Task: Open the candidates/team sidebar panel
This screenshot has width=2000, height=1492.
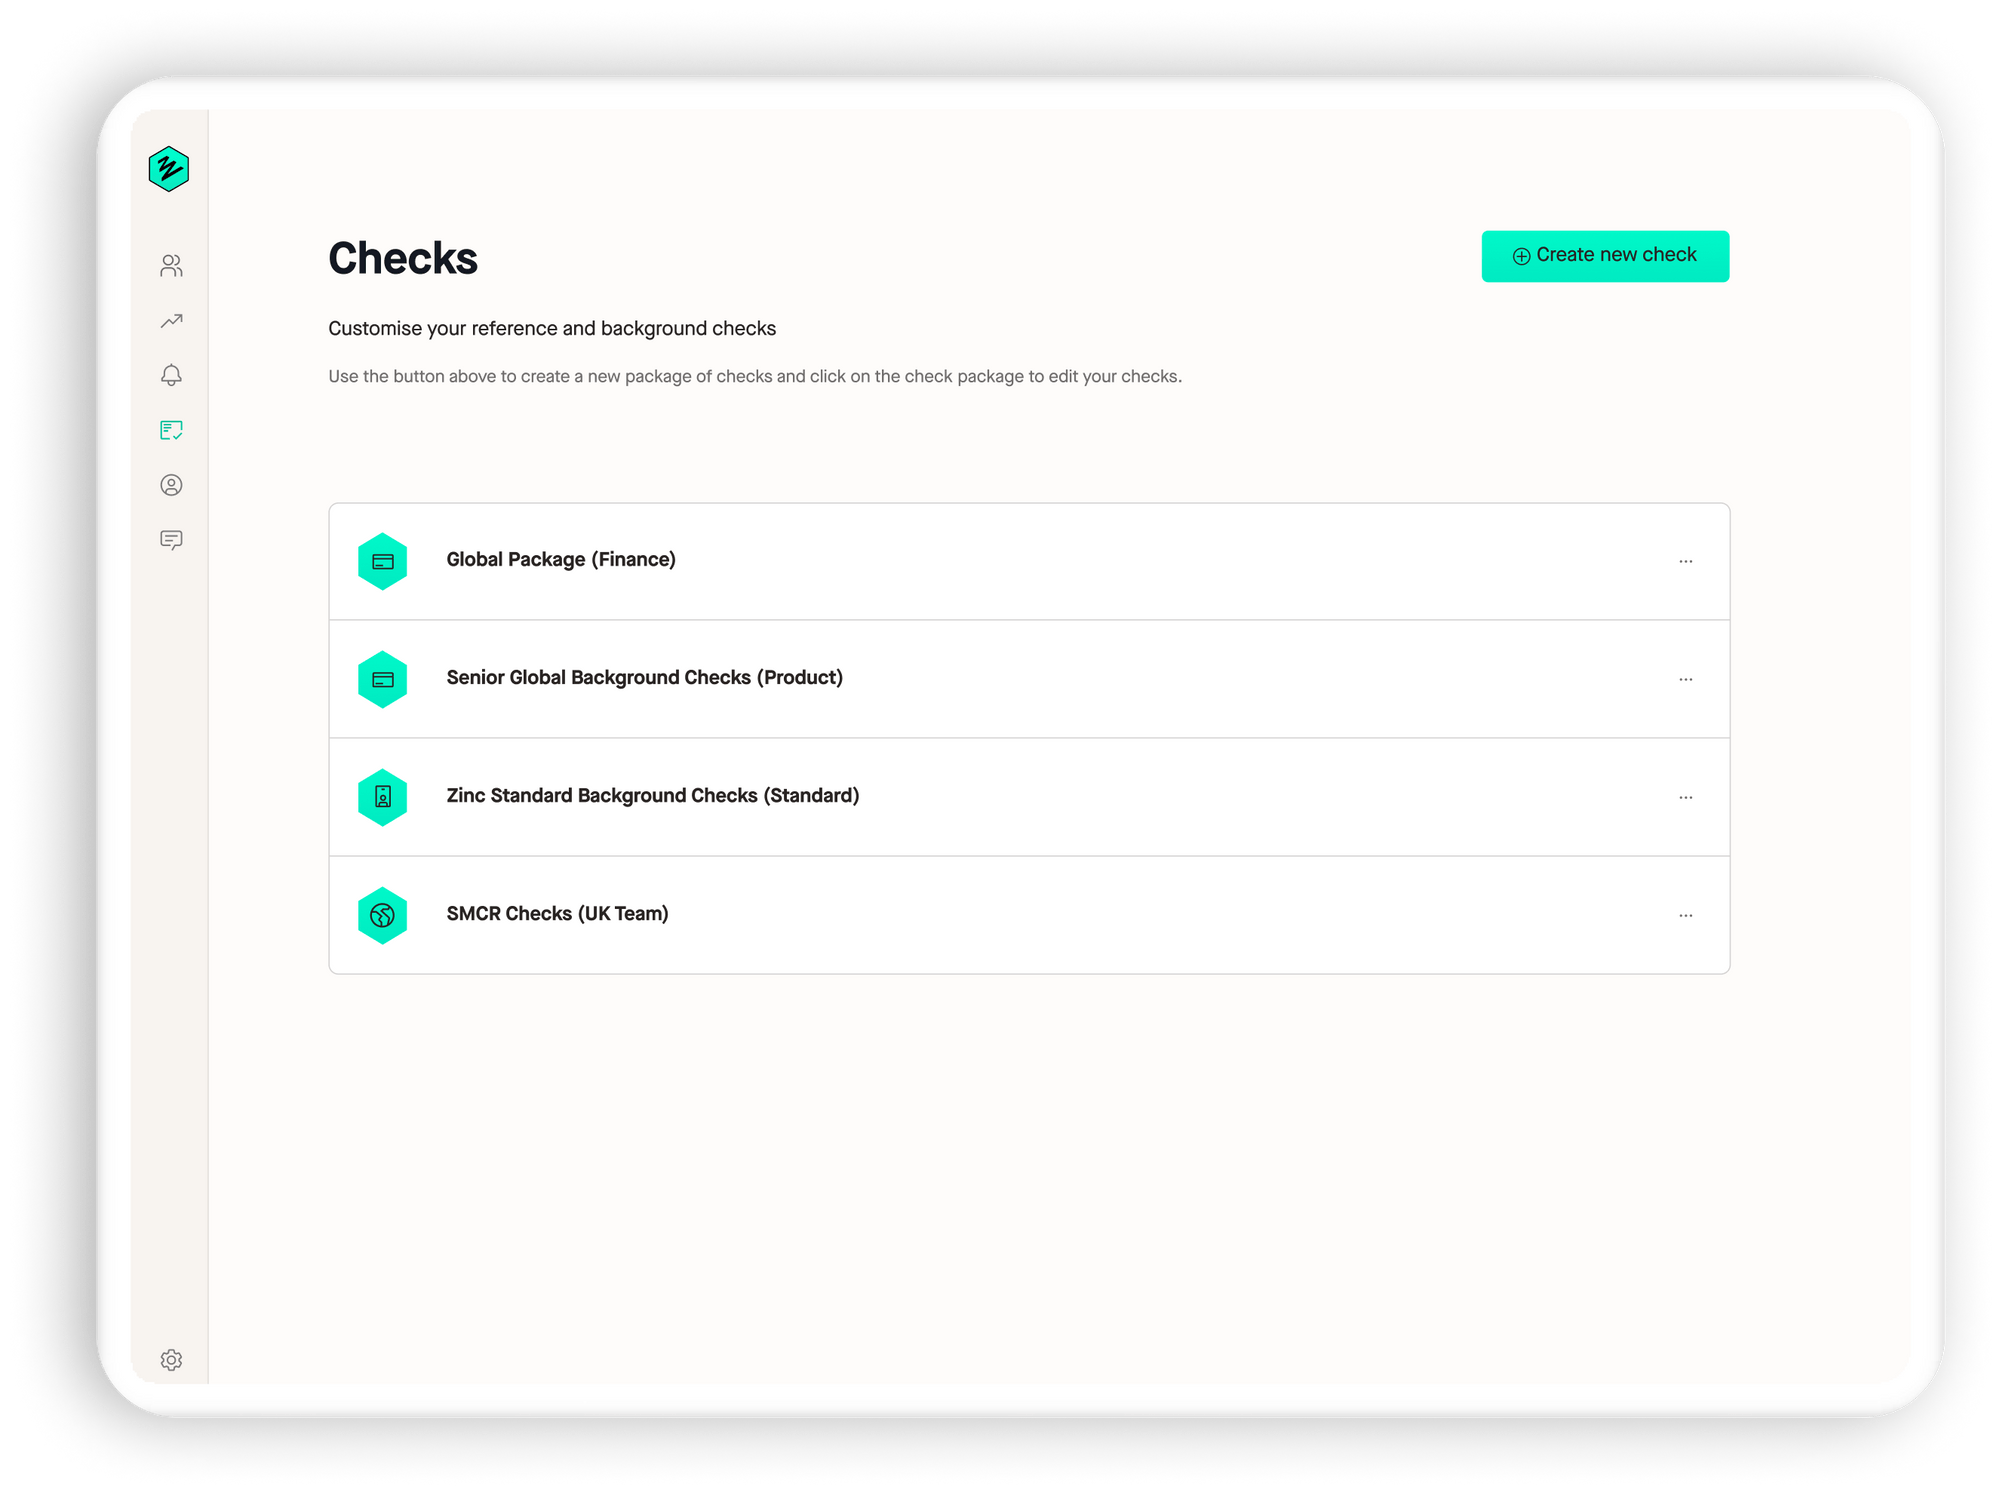Action: click(x=171, y=265)
